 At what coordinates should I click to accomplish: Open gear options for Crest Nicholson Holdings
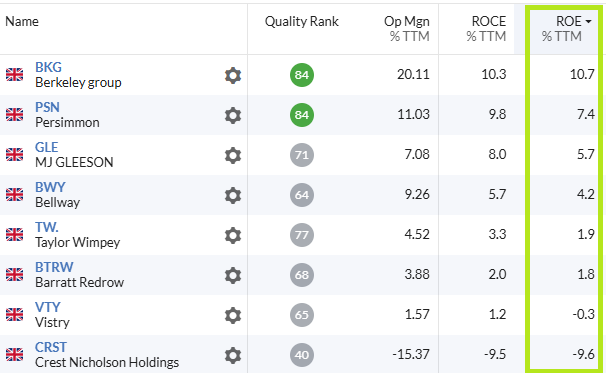233,355
